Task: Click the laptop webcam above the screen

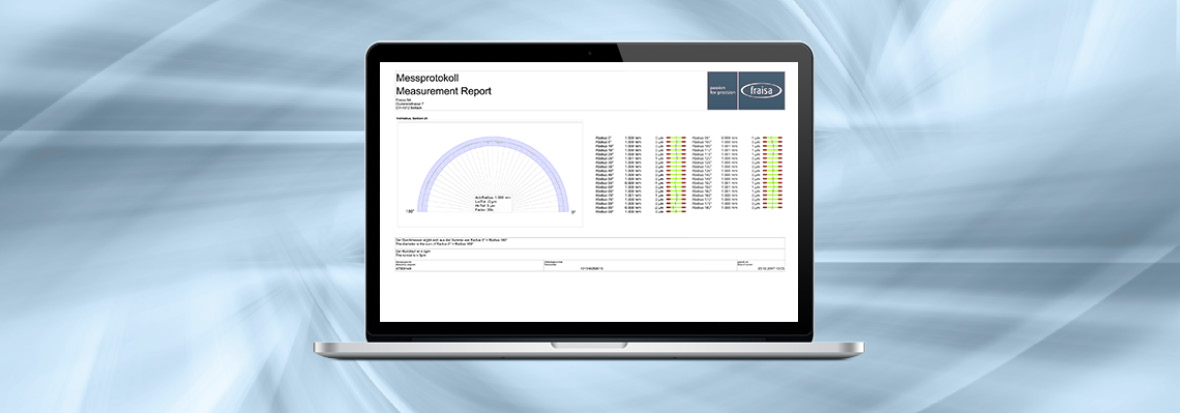Action: (x=590, y=50)
